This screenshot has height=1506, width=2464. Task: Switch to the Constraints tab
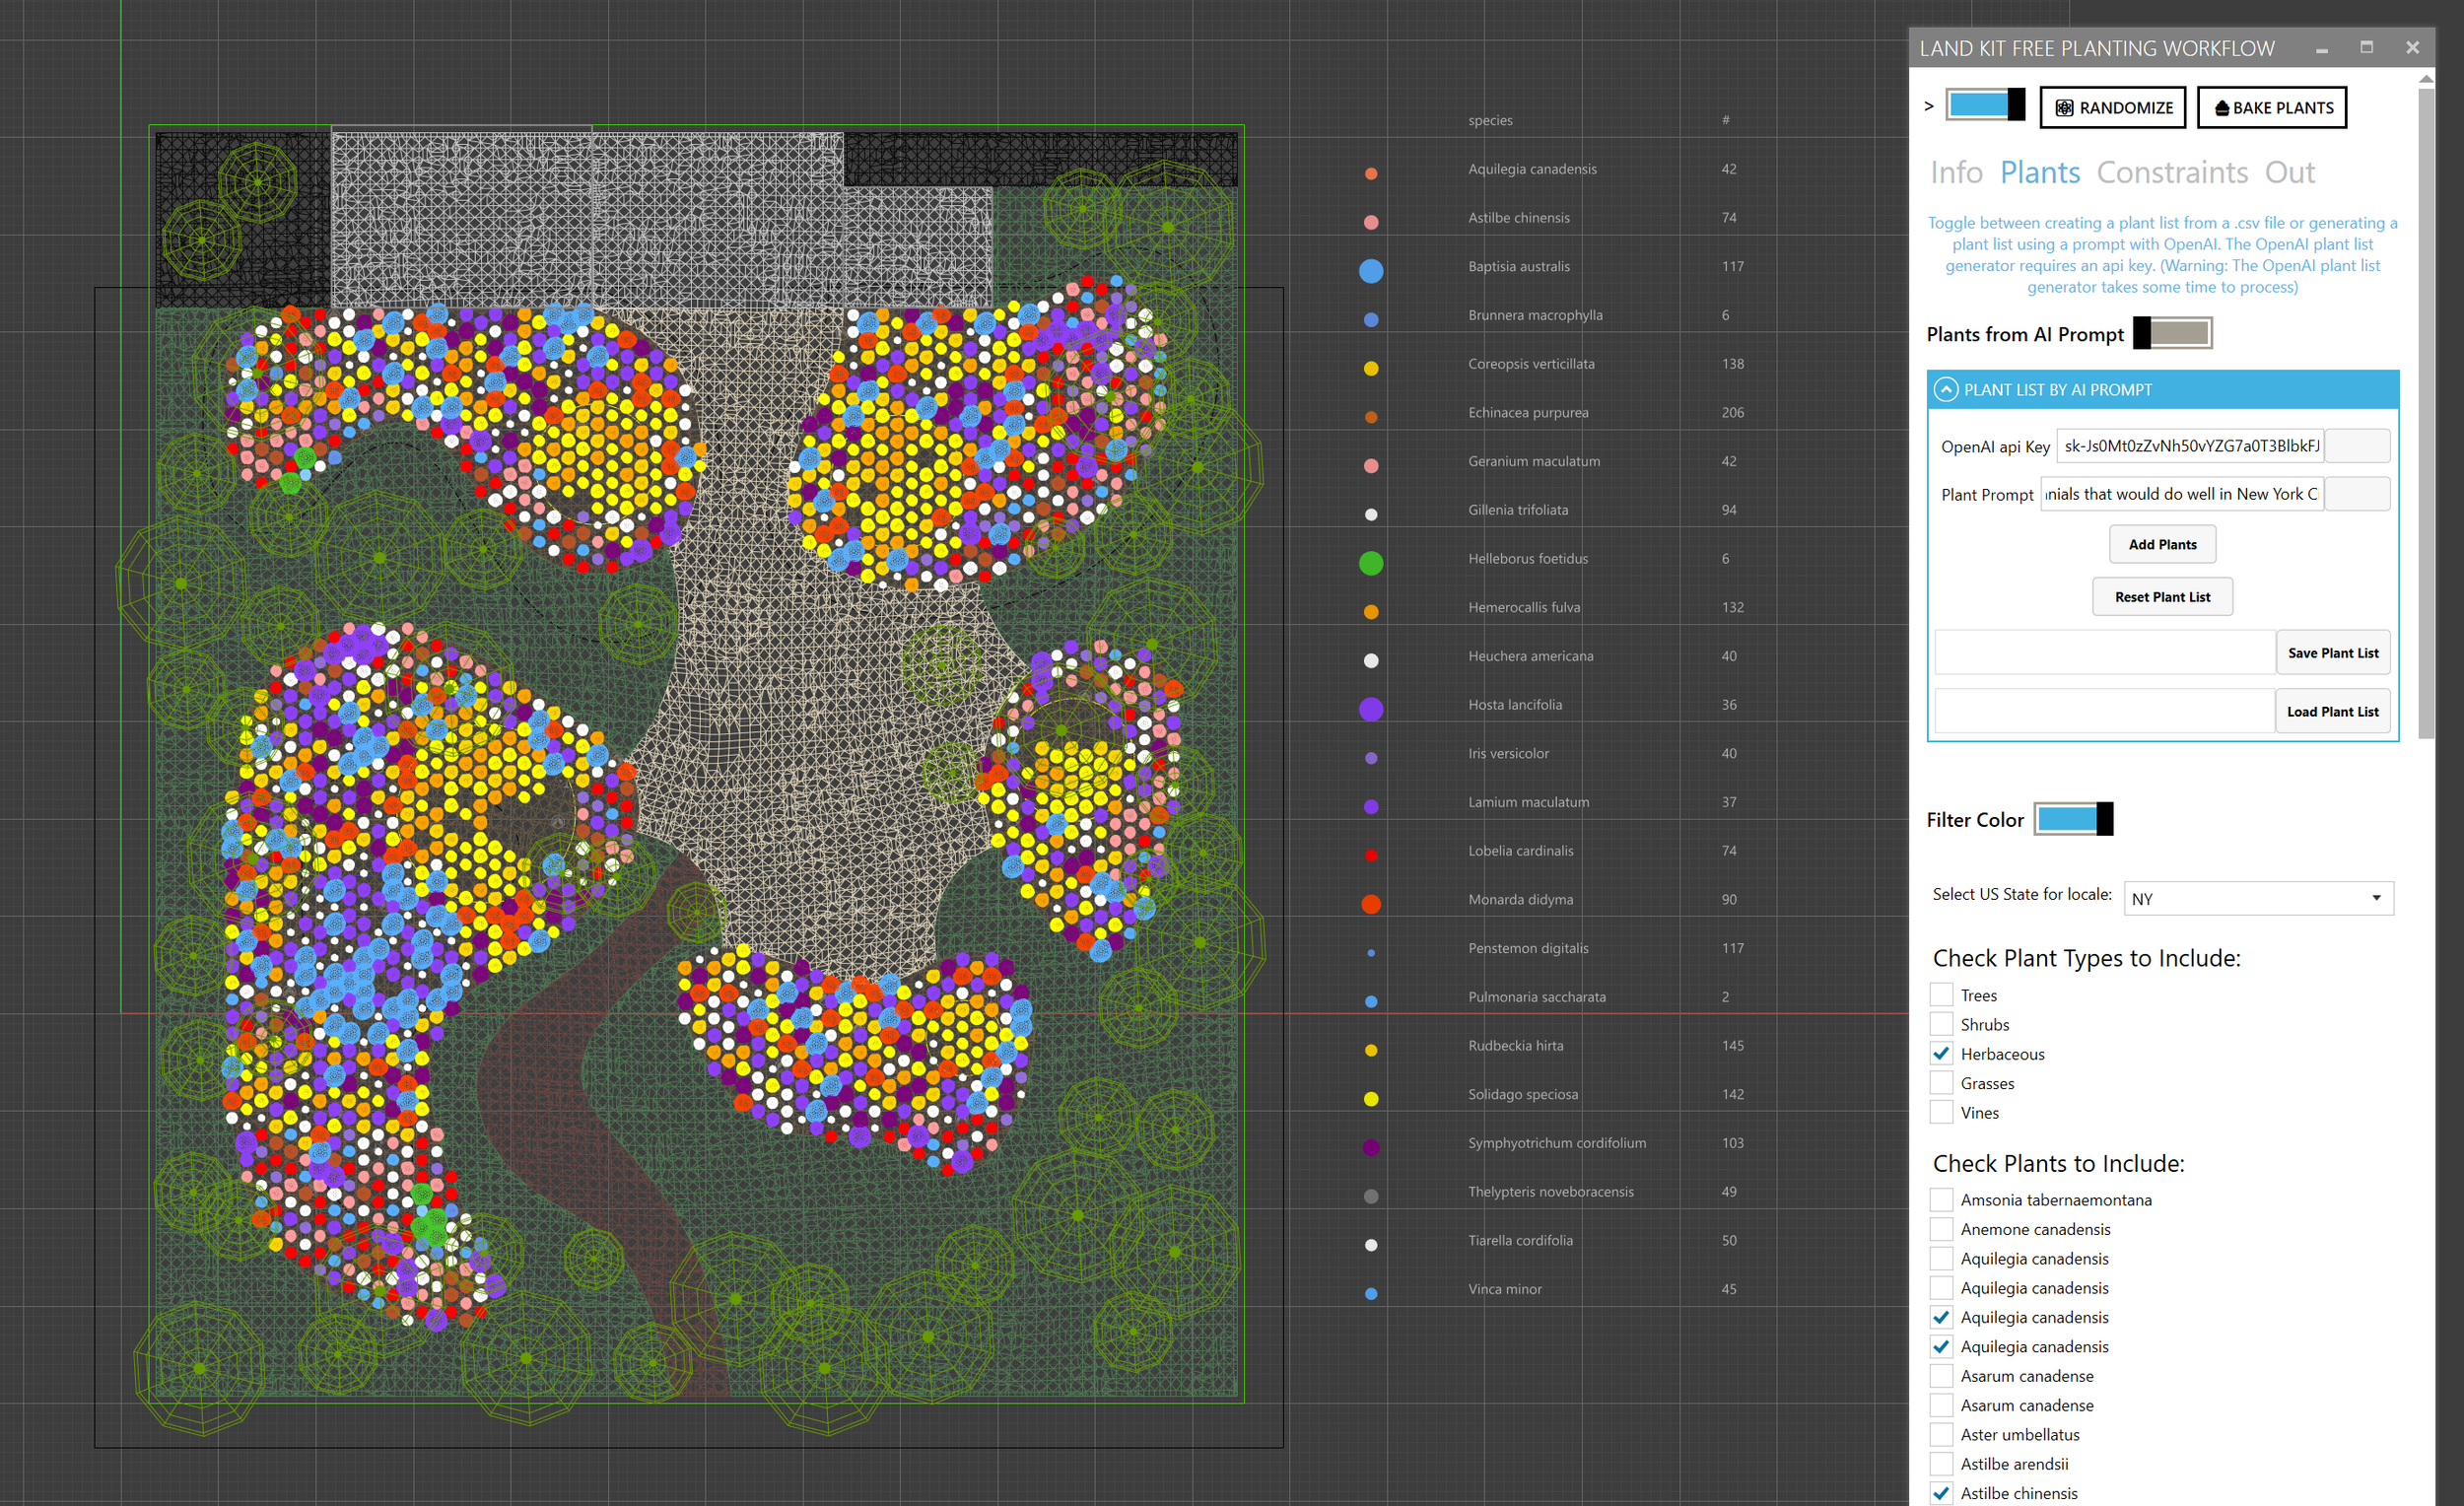point(2171,173)
